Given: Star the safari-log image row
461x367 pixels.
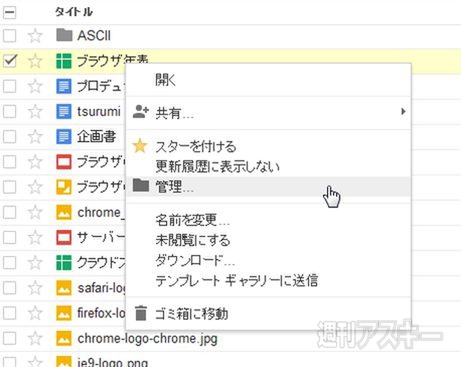Looking at the screenshot, I should click(x=35, y=288).
